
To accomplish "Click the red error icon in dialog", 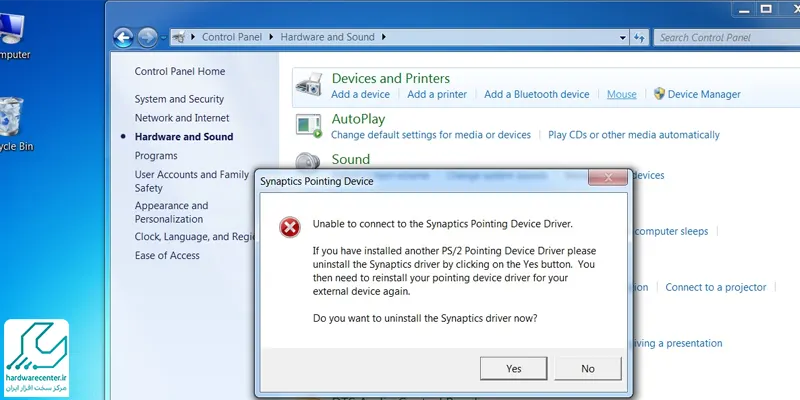I will pos(290,227).
